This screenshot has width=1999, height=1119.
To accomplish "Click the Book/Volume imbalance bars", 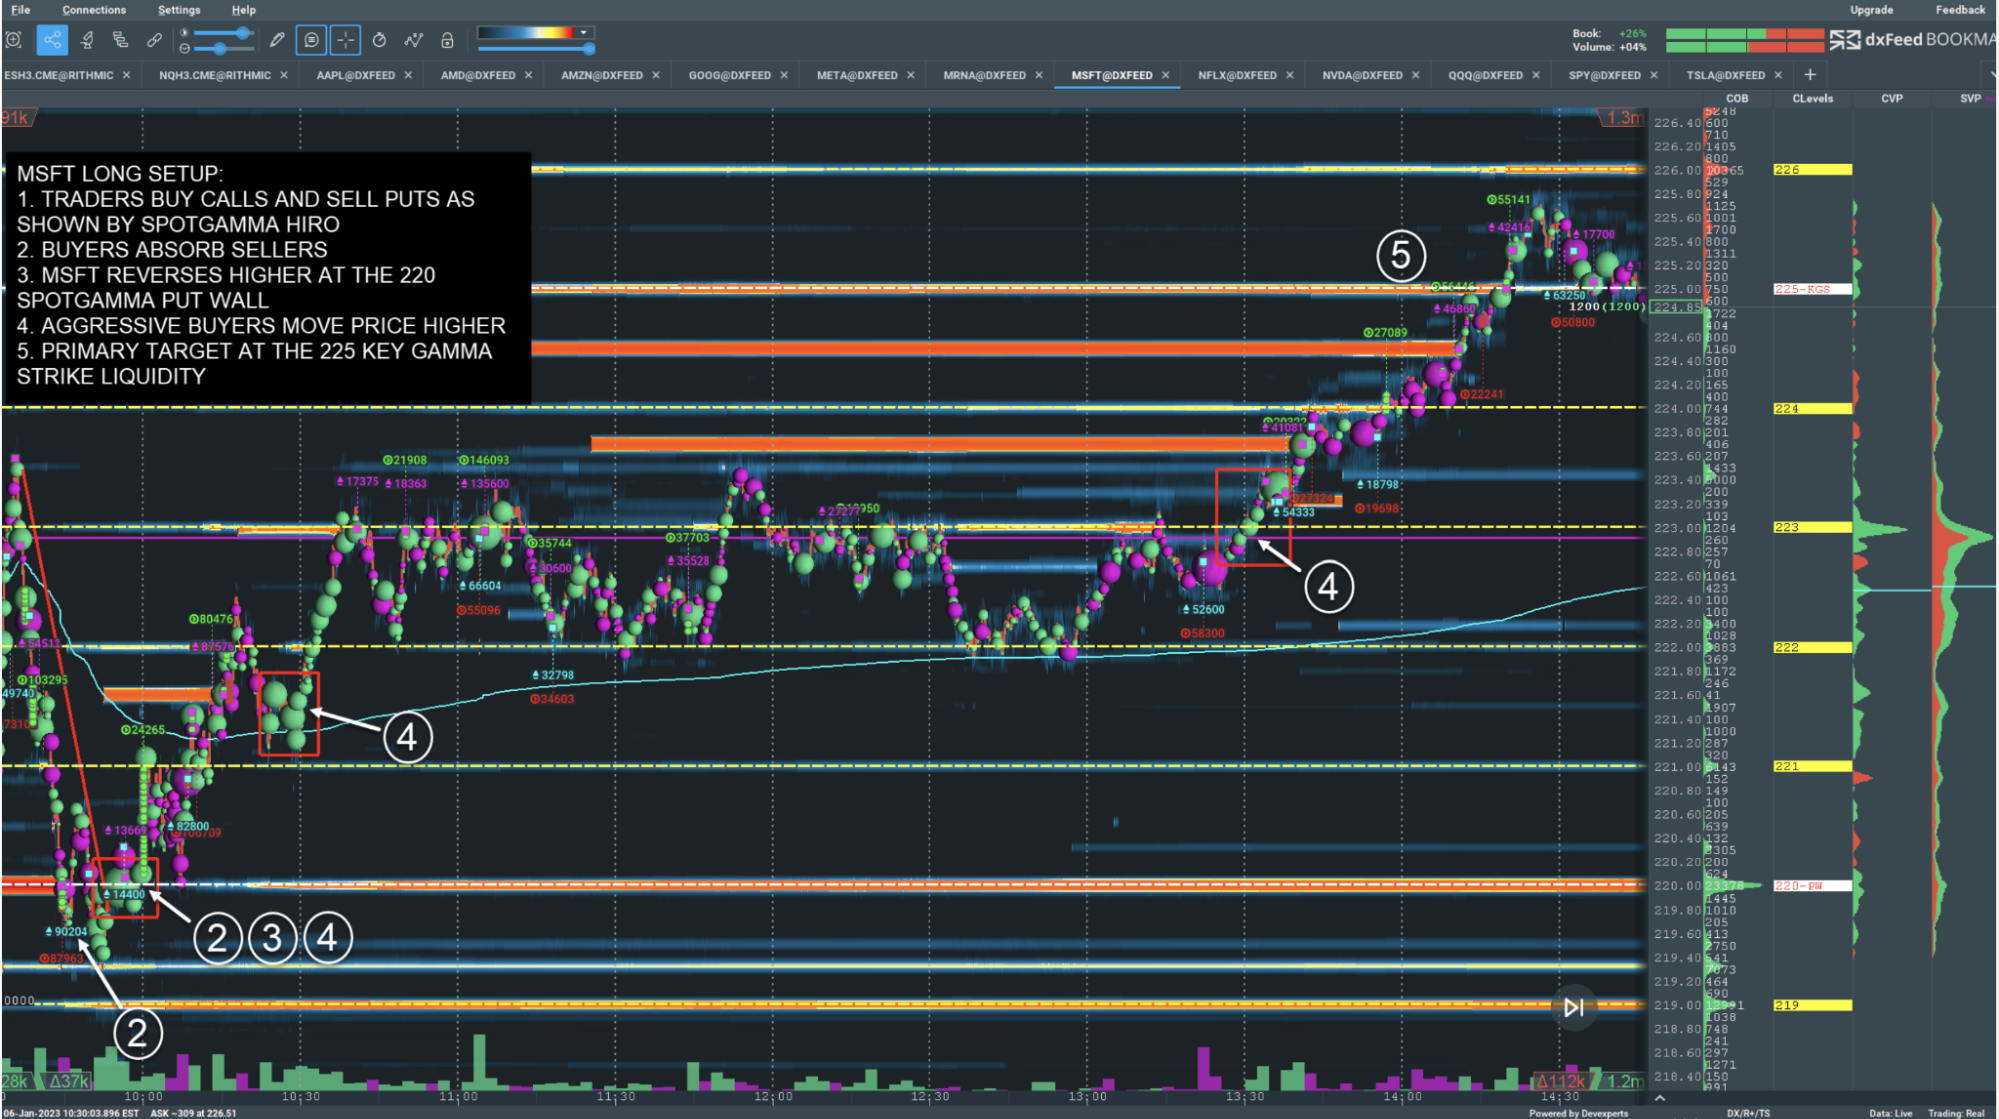I will tap(1745, 40).
